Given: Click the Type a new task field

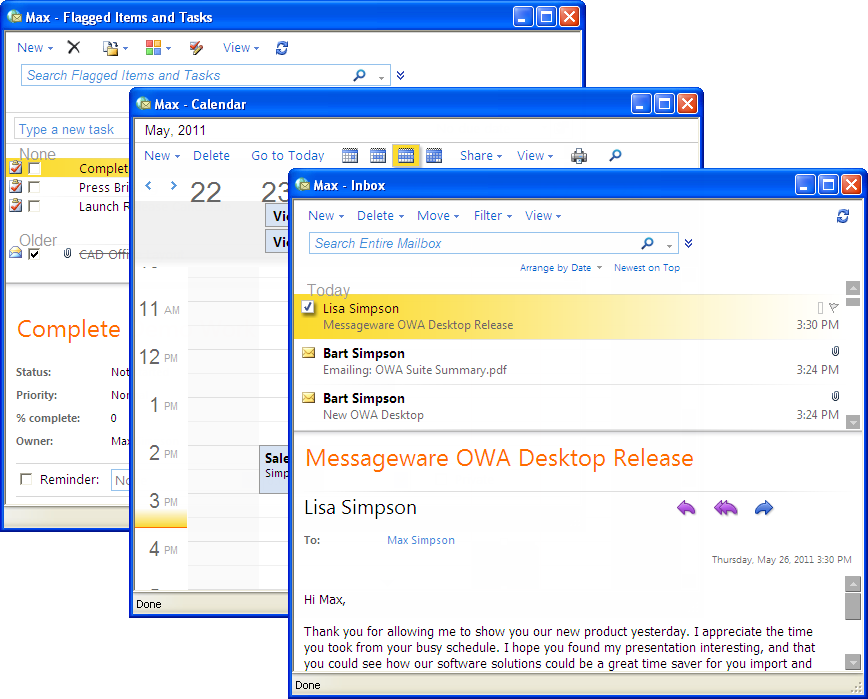Looking at the screenshot, I should click(72, 130).
